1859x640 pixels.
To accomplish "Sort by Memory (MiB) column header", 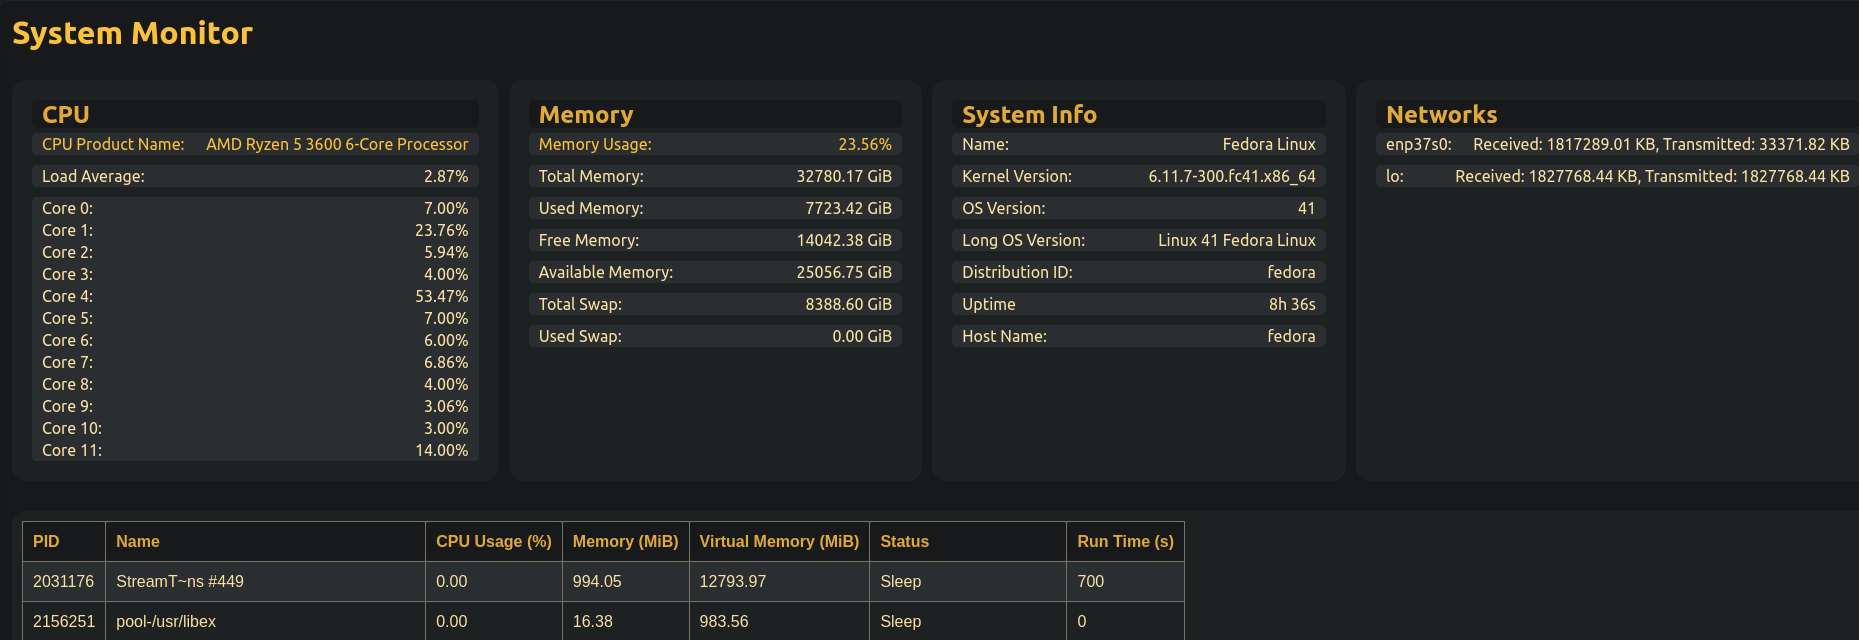I will 625,541.
